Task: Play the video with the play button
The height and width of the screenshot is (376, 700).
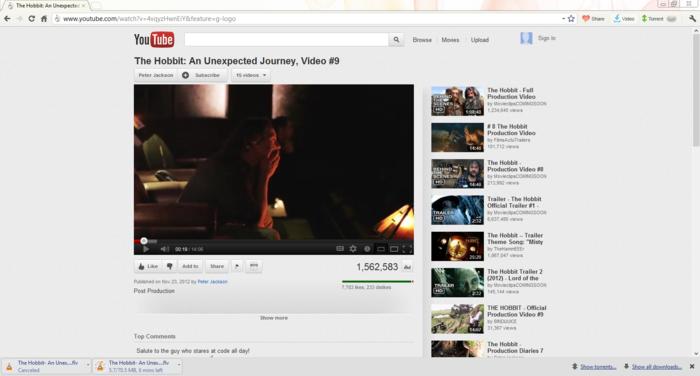Action: [x=146, y=249]
